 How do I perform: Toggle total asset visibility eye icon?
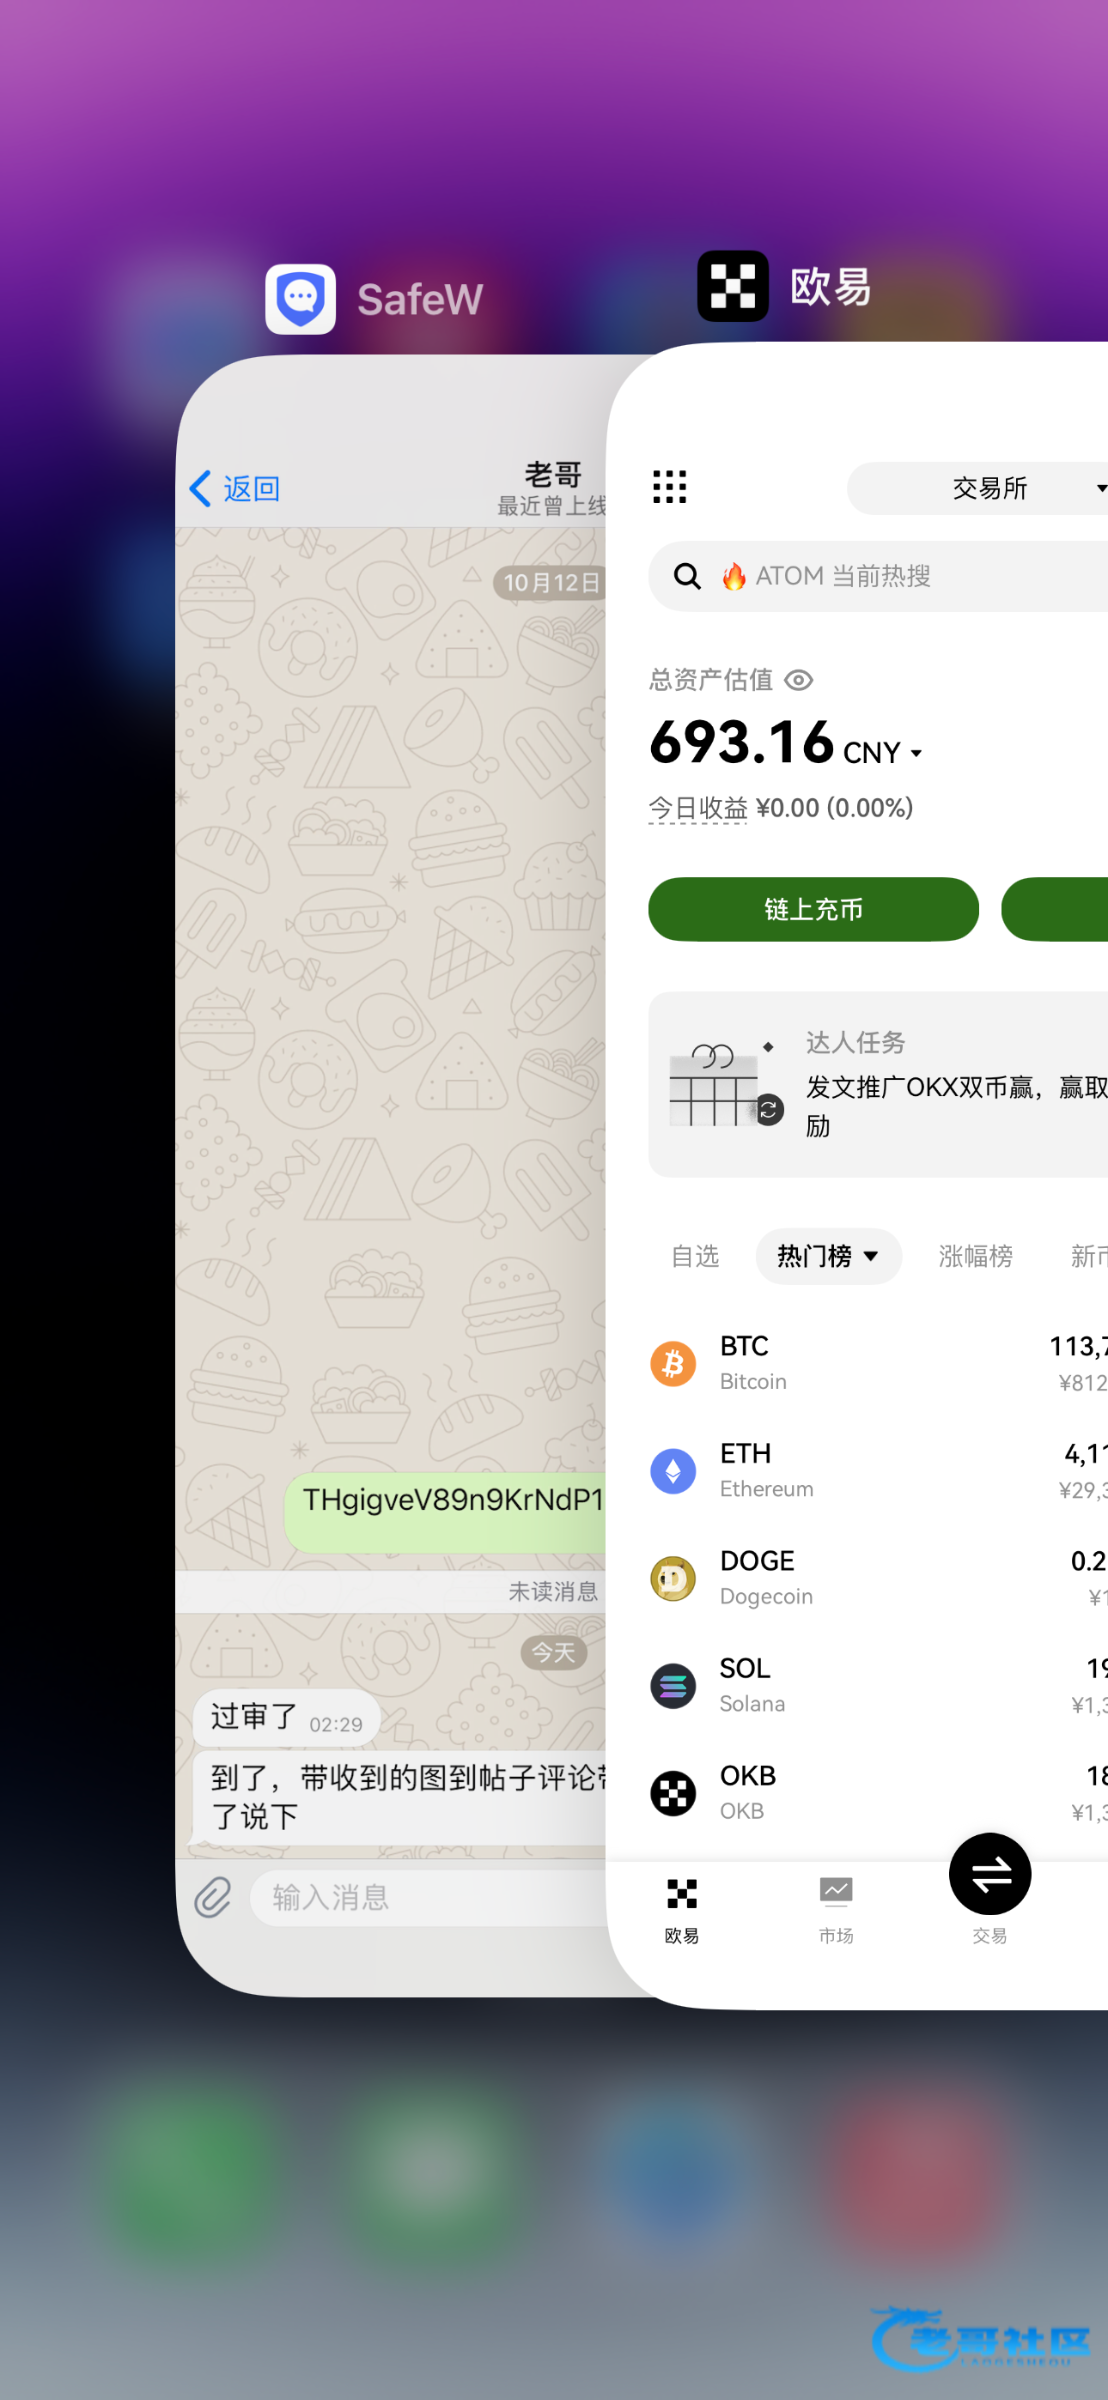799,680
